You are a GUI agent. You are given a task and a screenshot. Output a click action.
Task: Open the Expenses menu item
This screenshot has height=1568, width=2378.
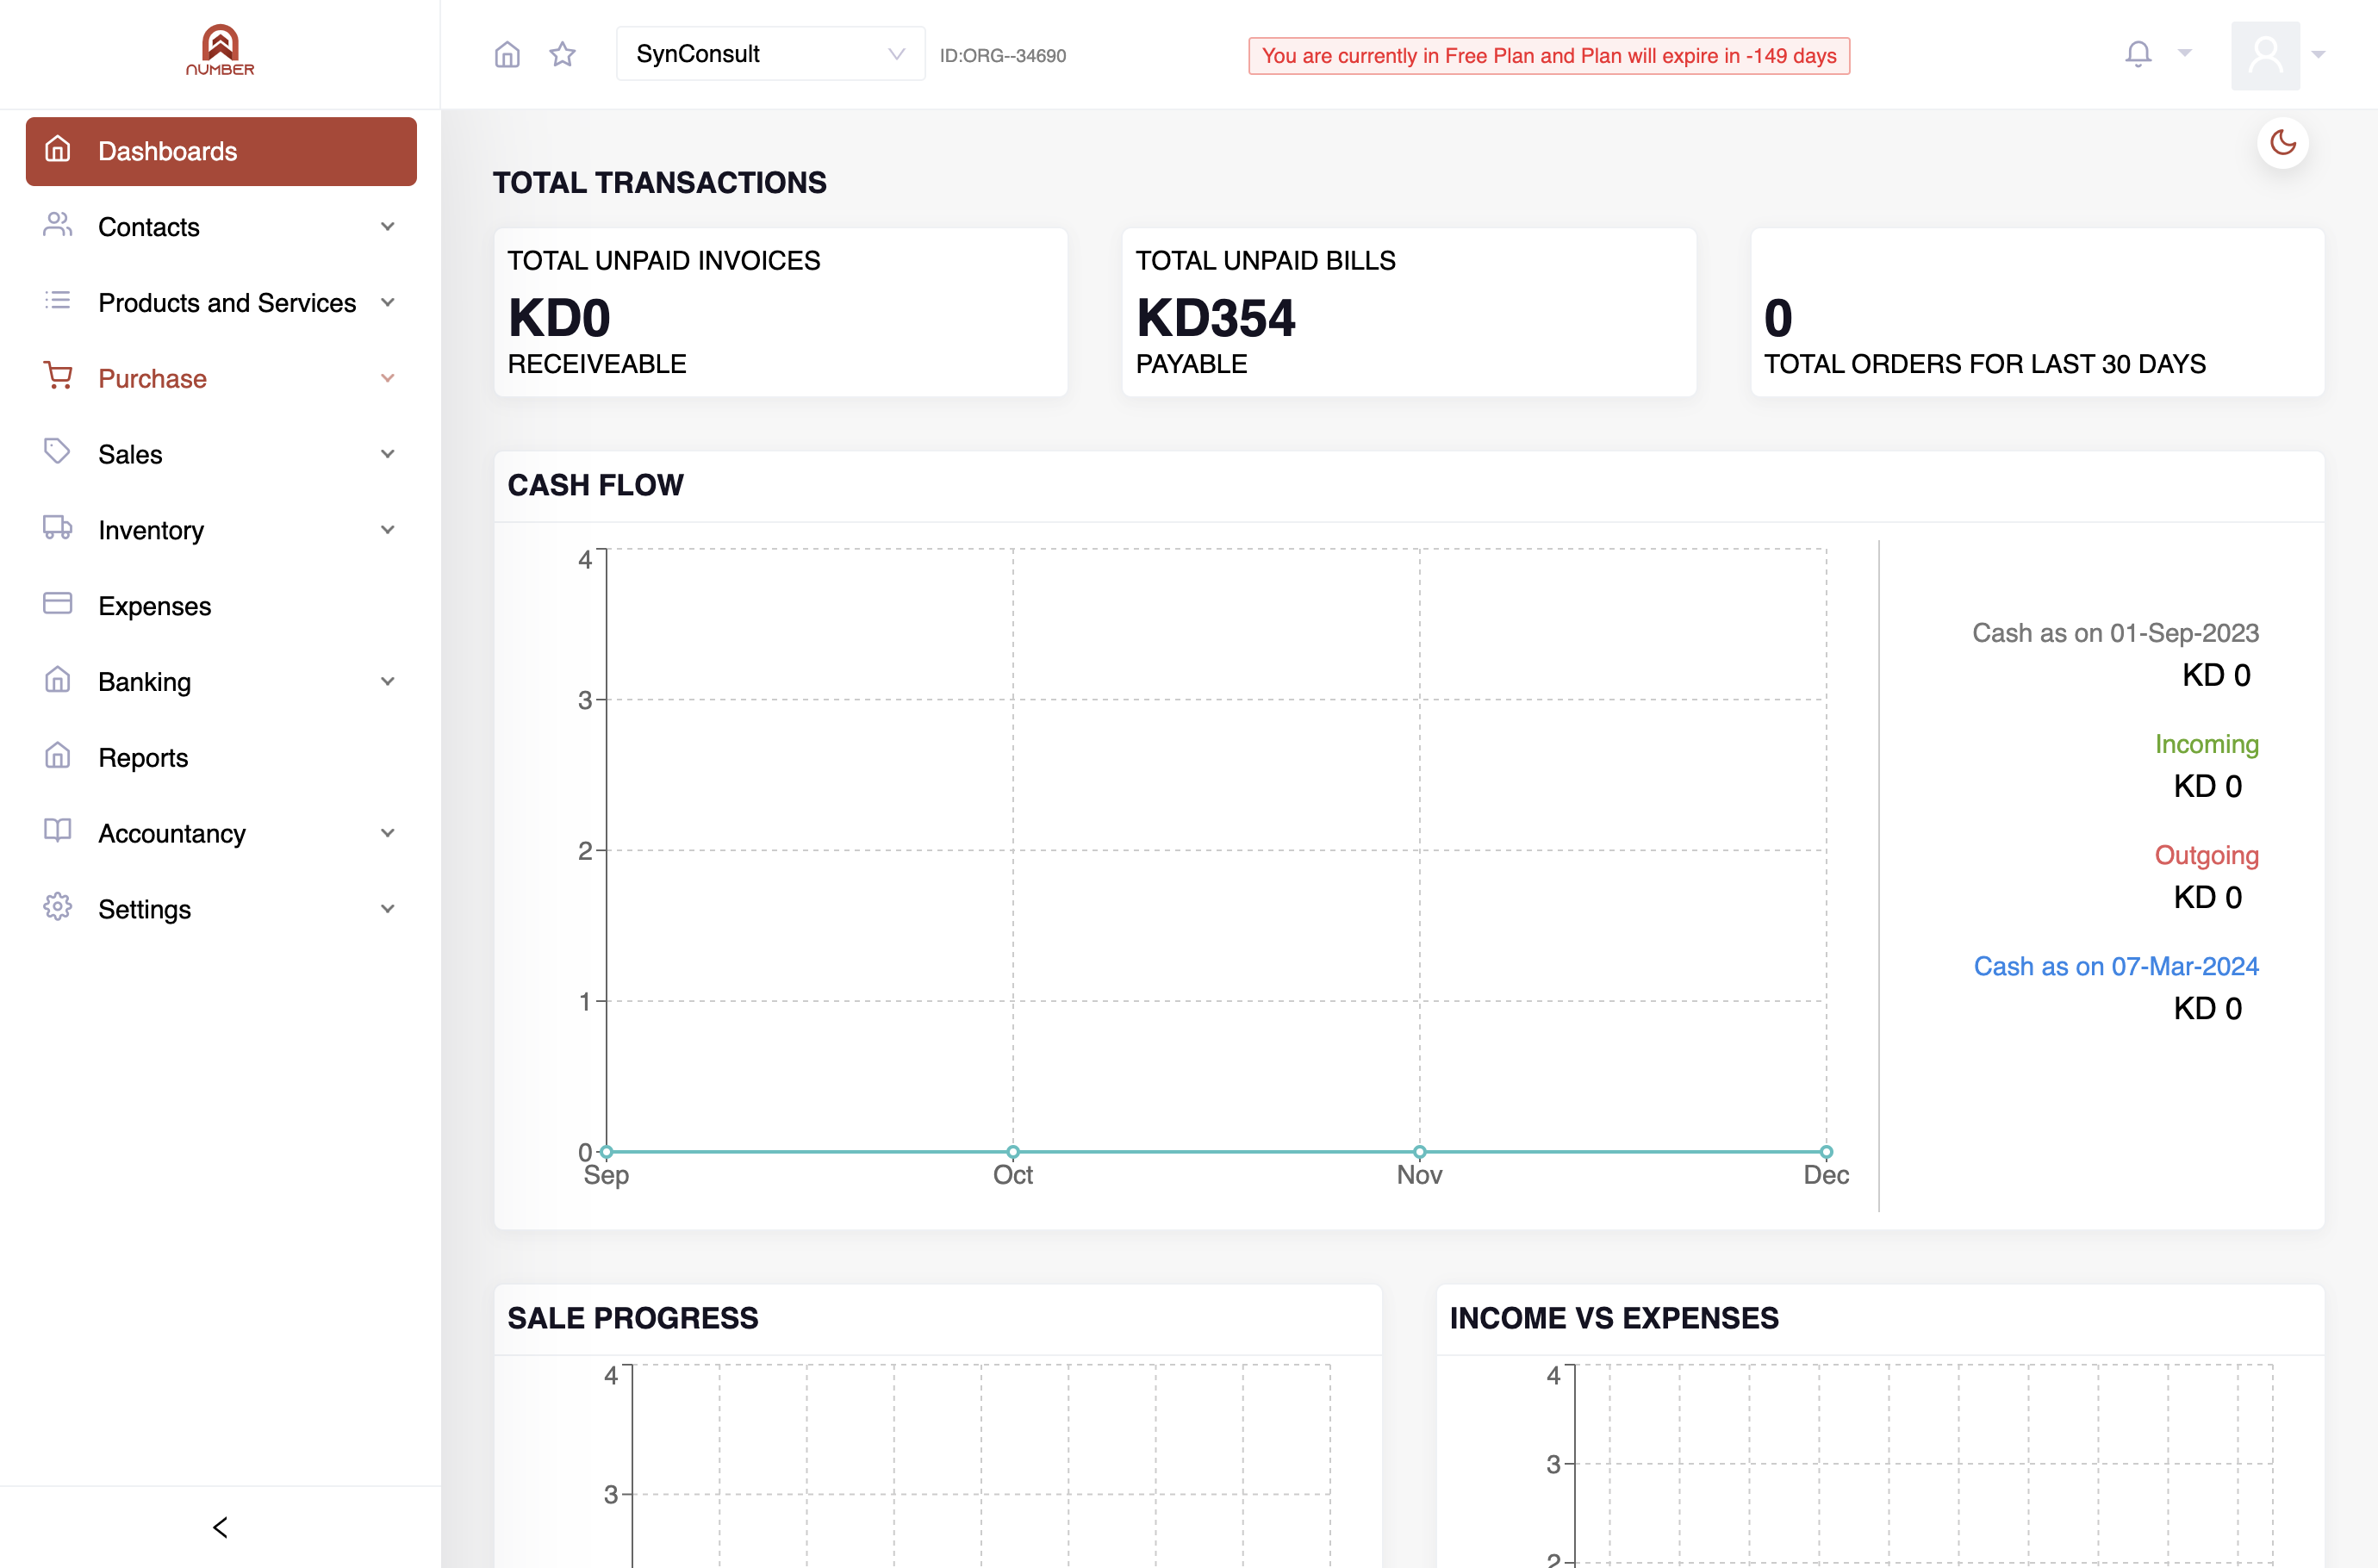221,606
